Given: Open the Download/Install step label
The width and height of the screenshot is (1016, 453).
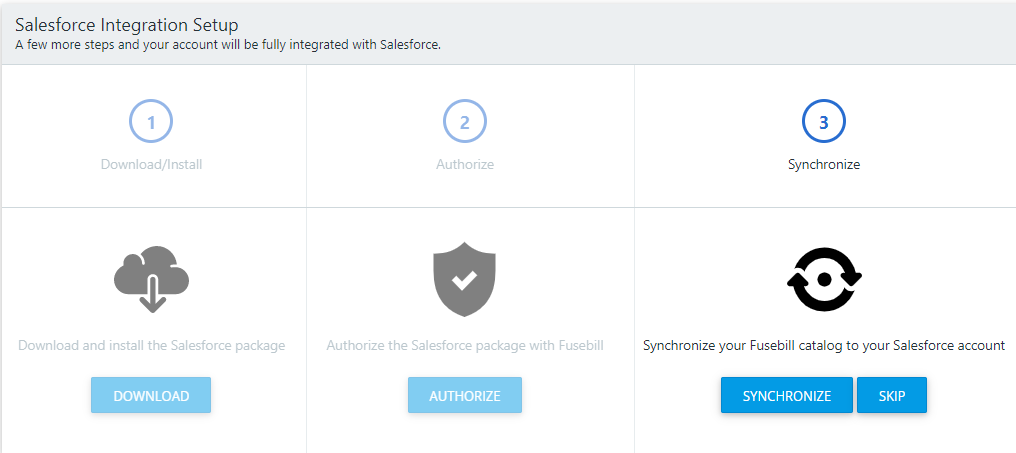Looking at the screenshot, I should 152,165.
